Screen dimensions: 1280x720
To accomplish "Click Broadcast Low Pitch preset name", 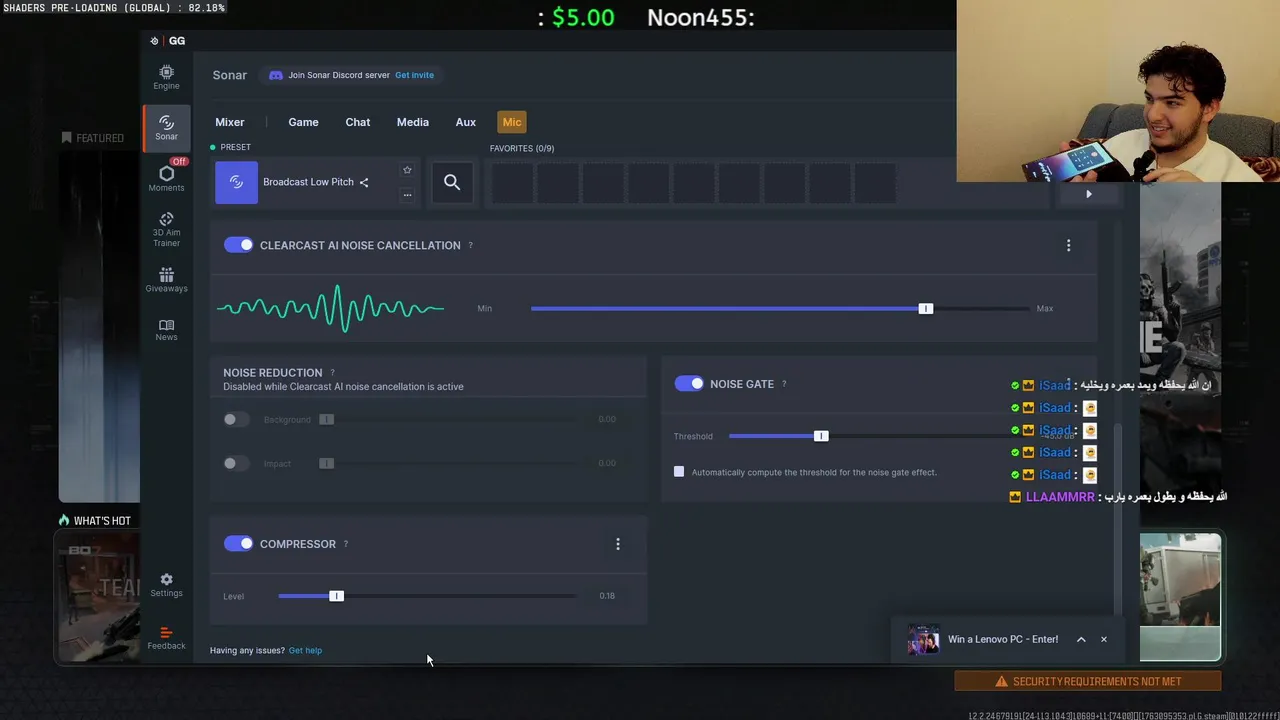I will click(308, 182).
